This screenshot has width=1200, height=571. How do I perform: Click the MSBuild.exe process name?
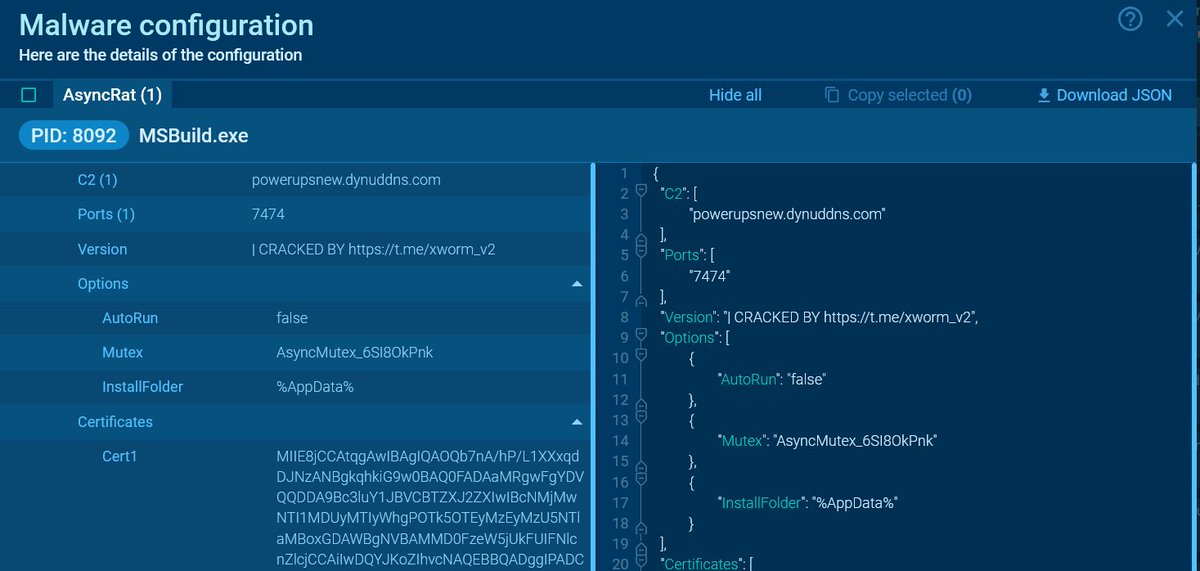193,135
